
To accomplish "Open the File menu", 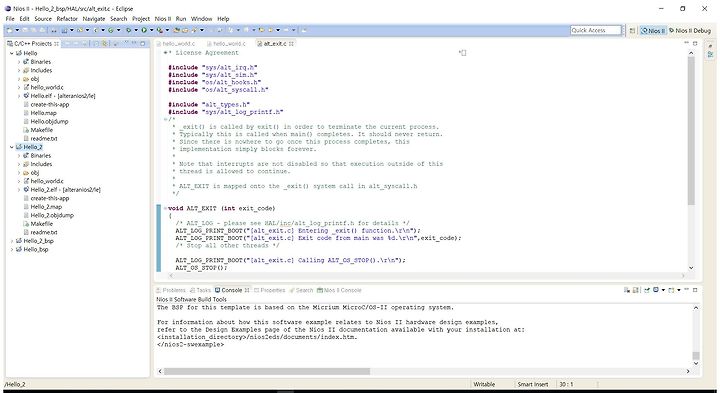I will tap(10, 19).
